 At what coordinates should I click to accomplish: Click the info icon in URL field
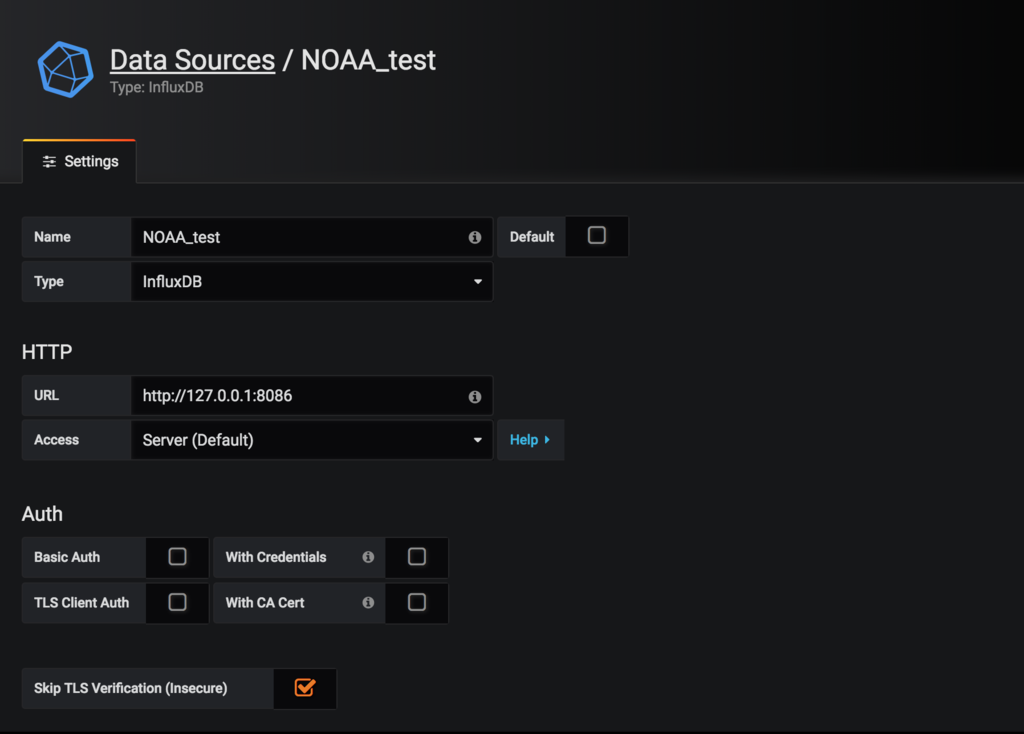(x=475, y=396)
